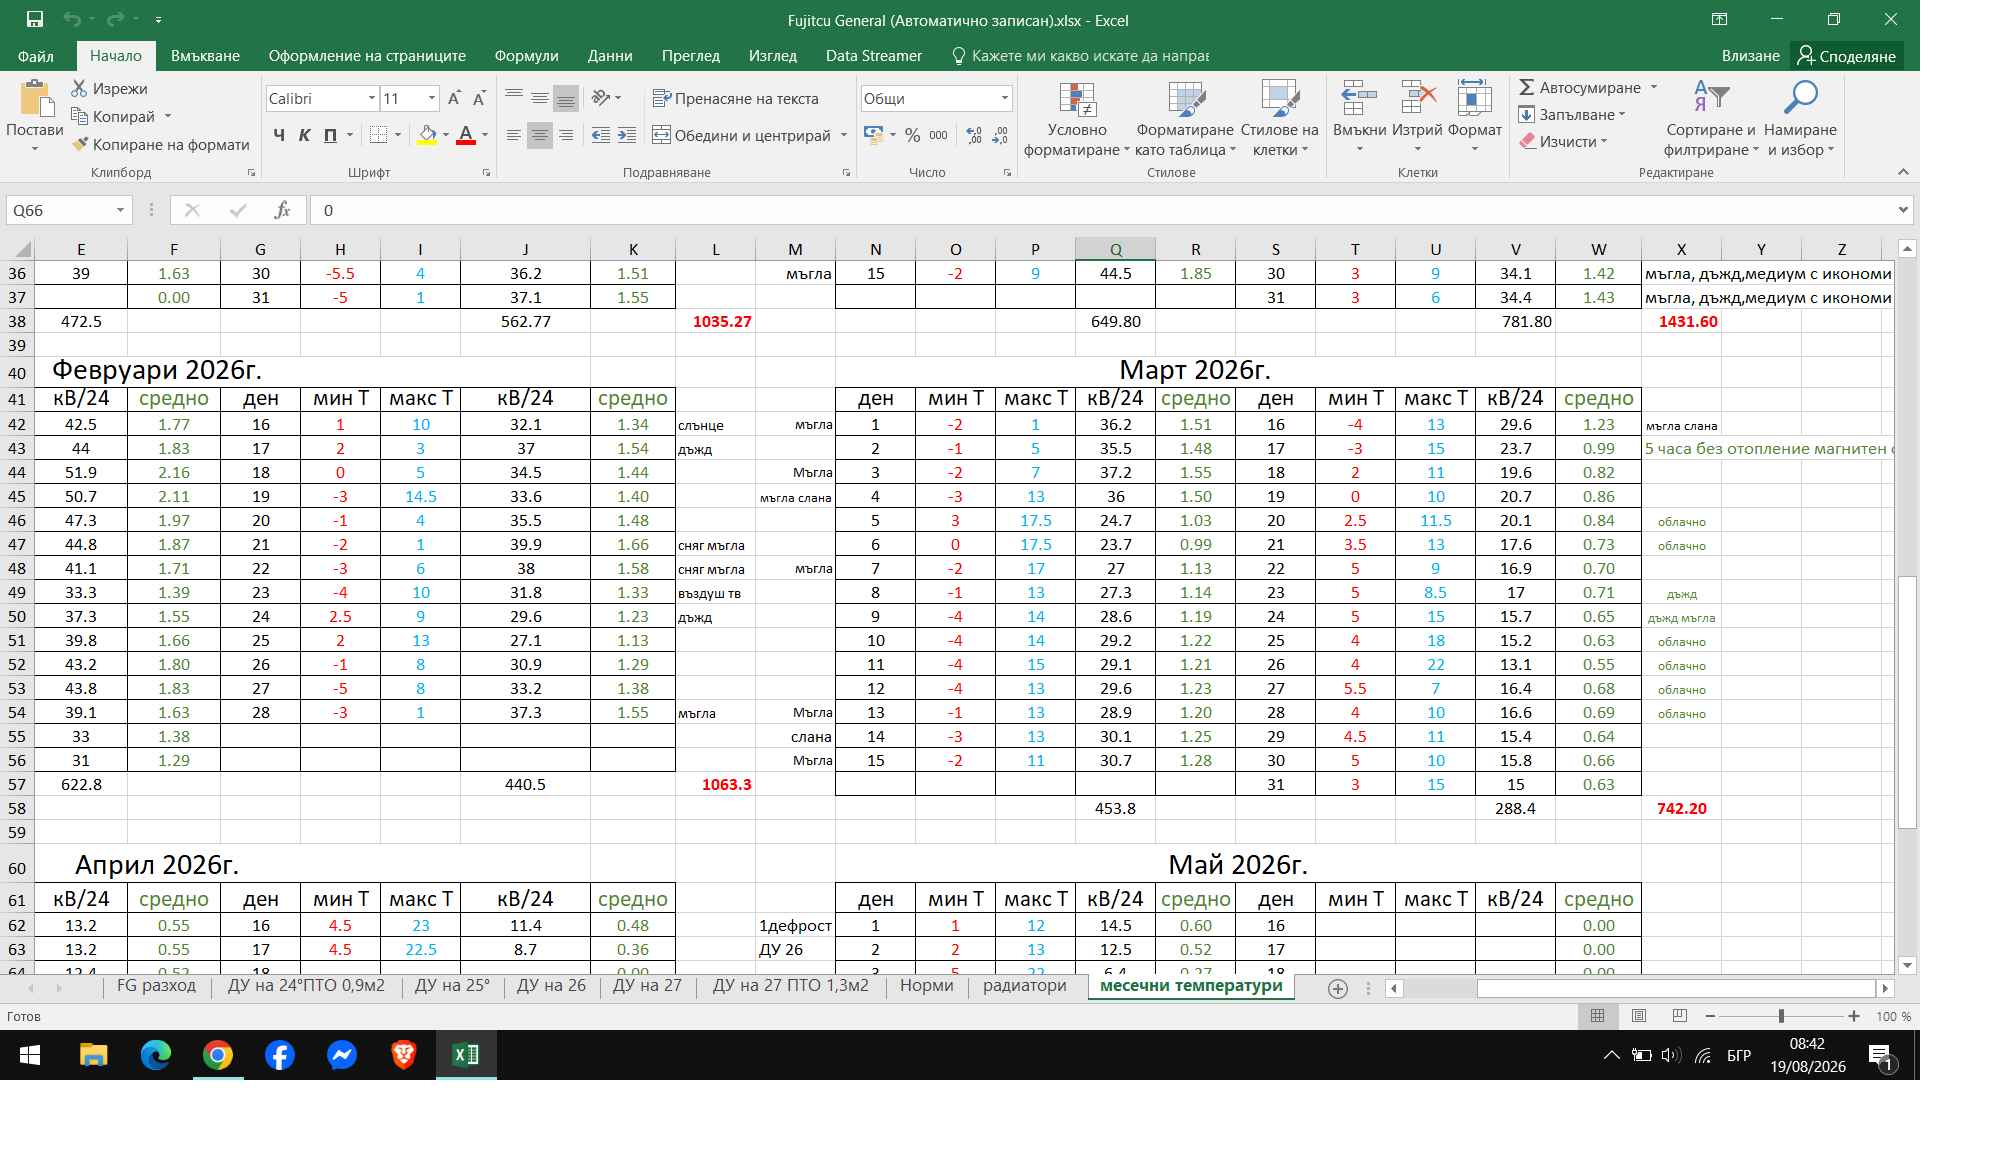Image resolution: width=2000 pixels, height=1152 pixels.
Task: Click Изчисти clear button
Action: click(x=1563, y=141)
